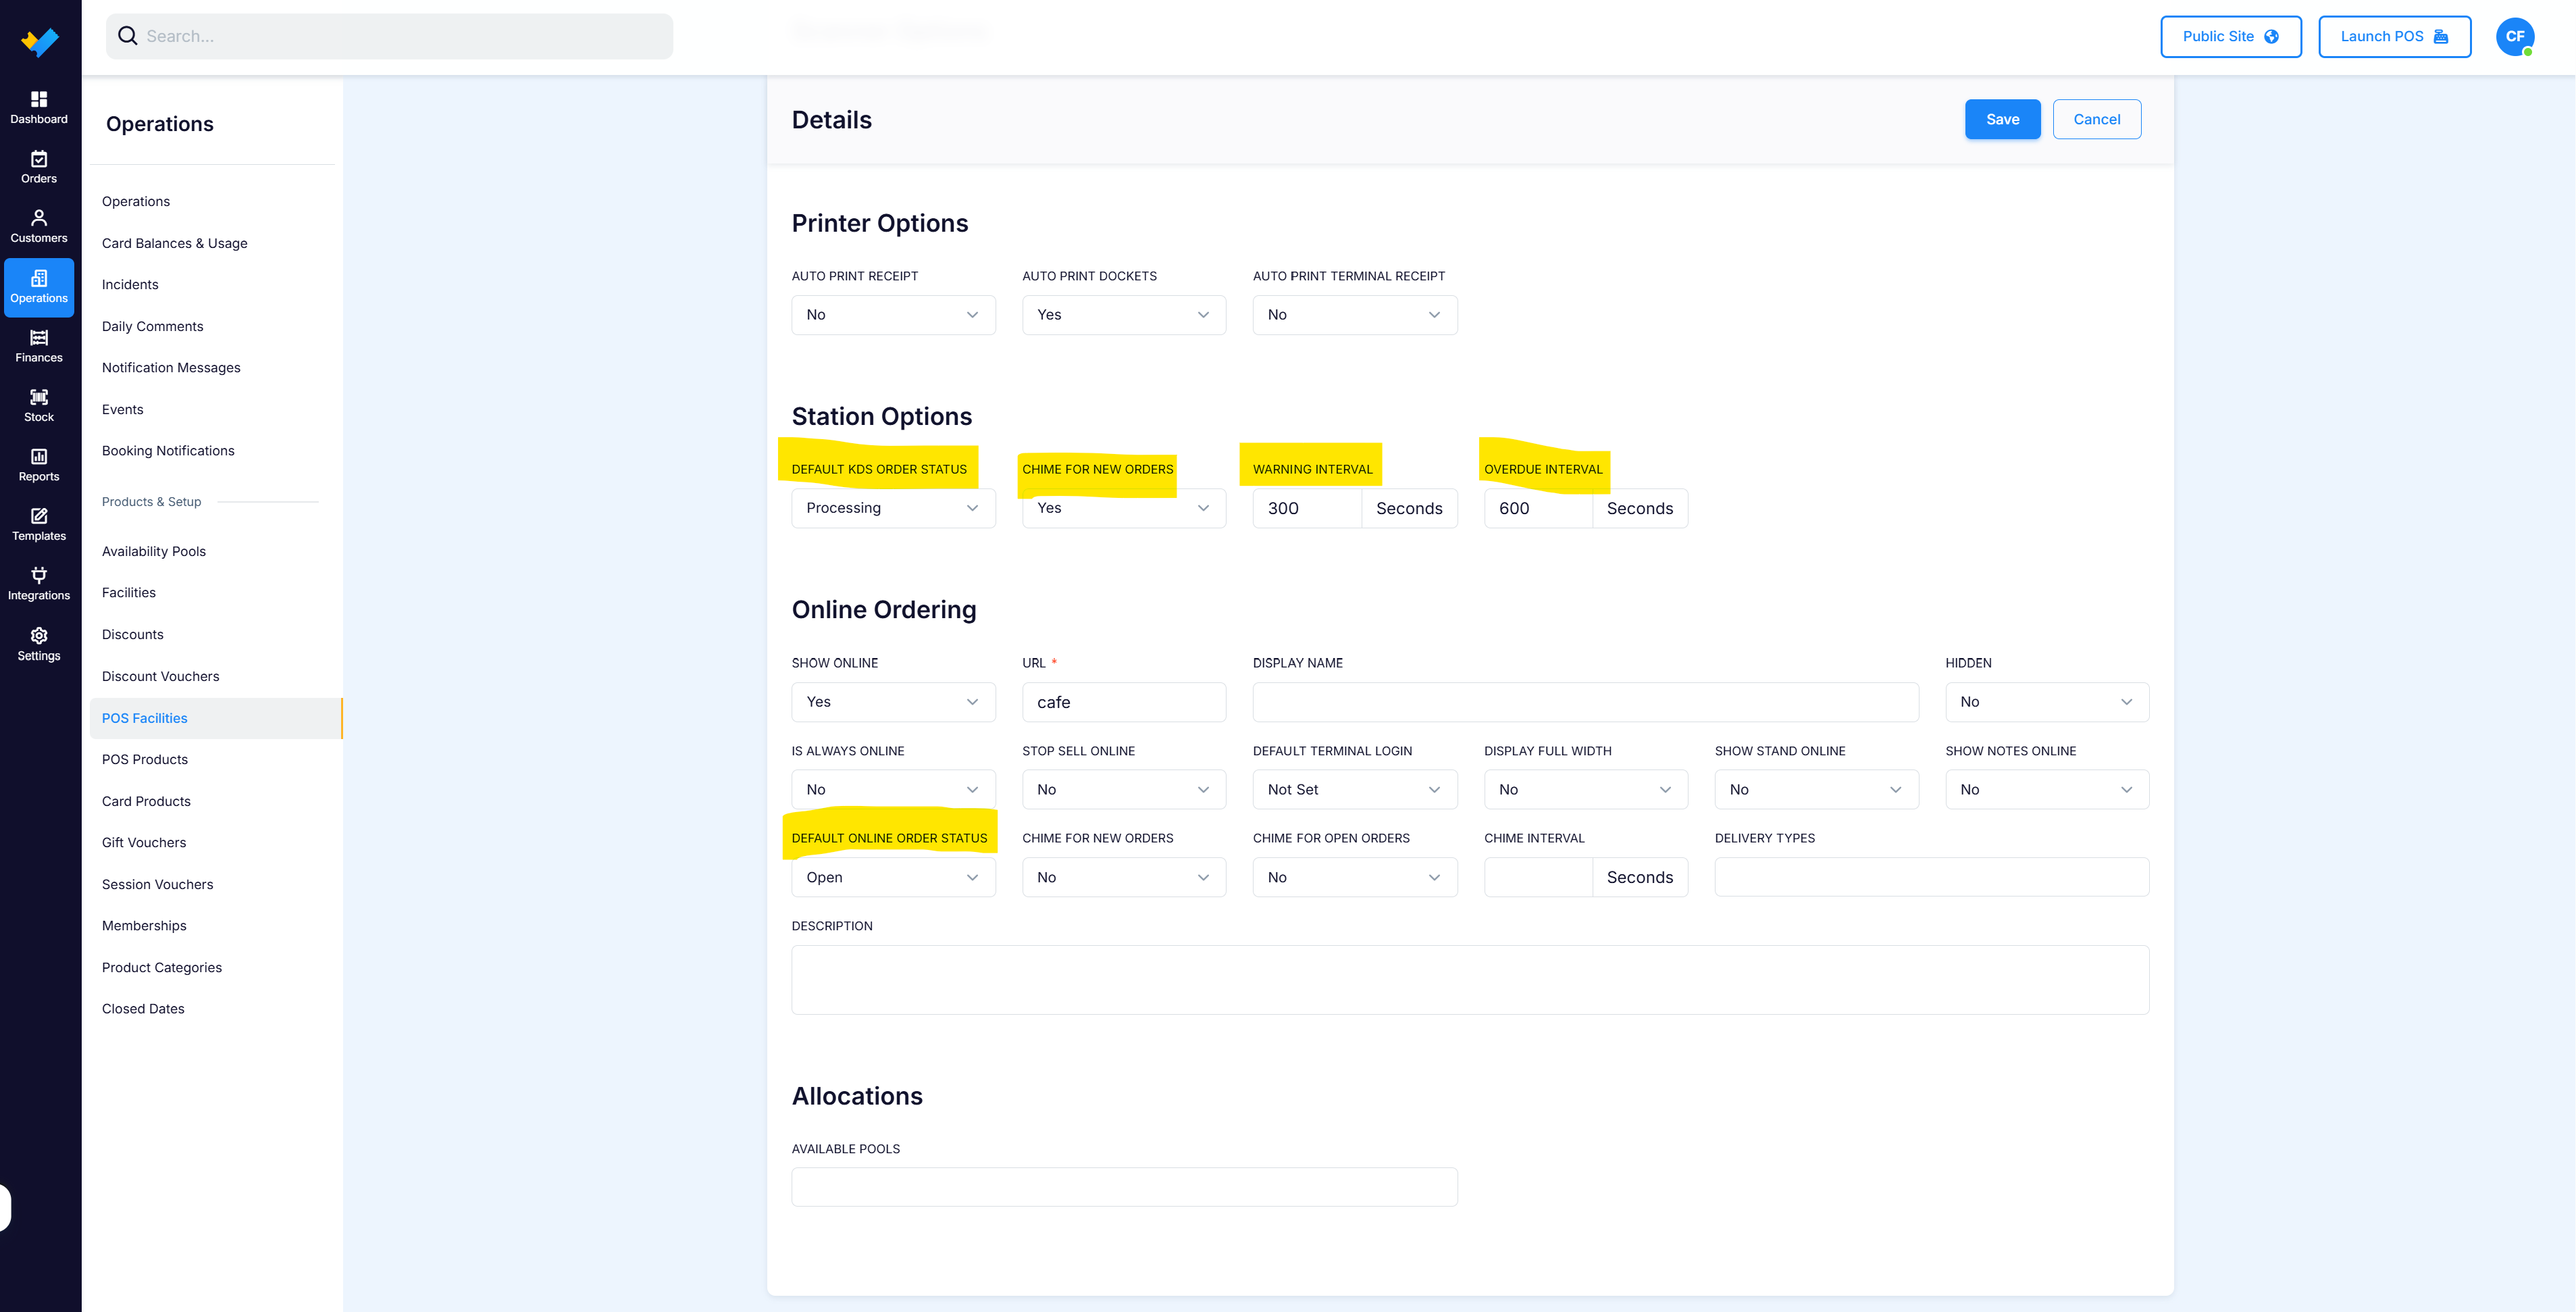Select POS Facilities in side menu
The width and height of the screenshot is (2576, 1312).
(215, 718)
